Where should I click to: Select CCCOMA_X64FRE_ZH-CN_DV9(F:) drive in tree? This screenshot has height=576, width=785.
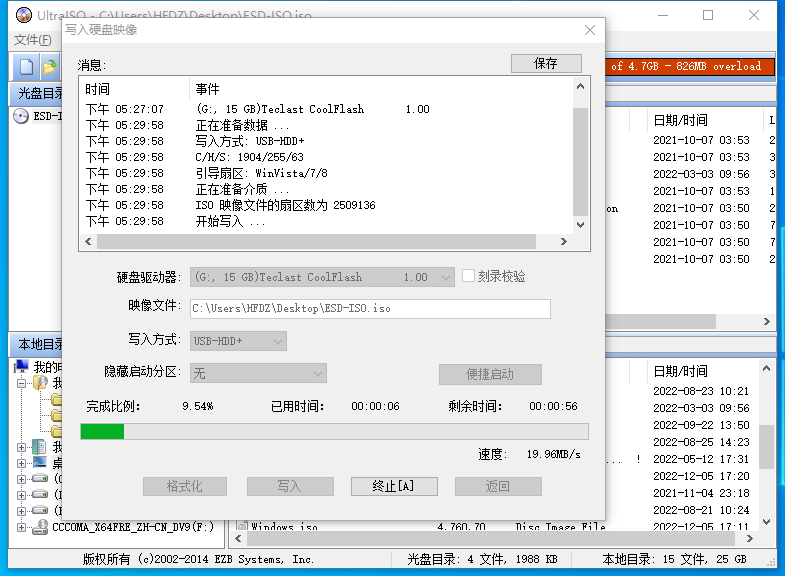(133, 527)
